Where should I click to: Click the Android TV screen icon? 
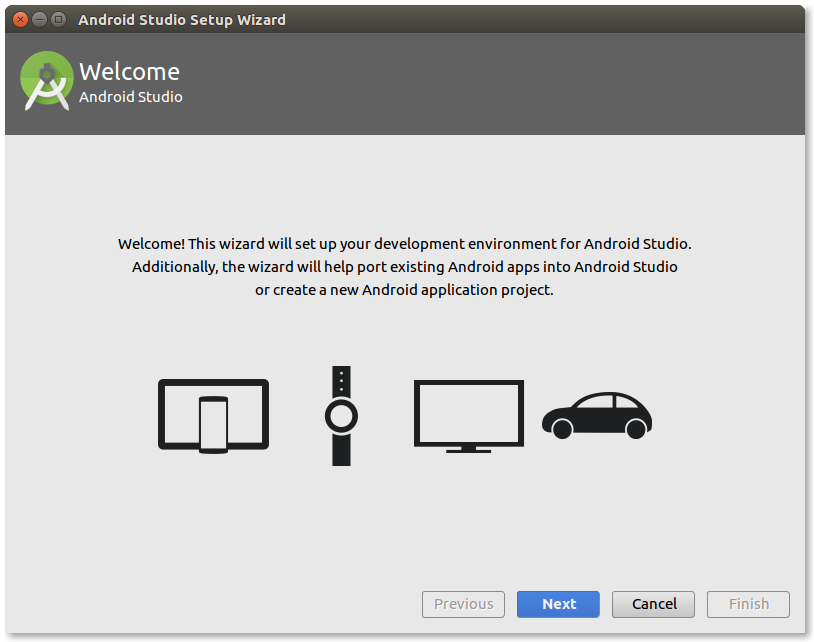pyautogui.click(x=469, y=416)
